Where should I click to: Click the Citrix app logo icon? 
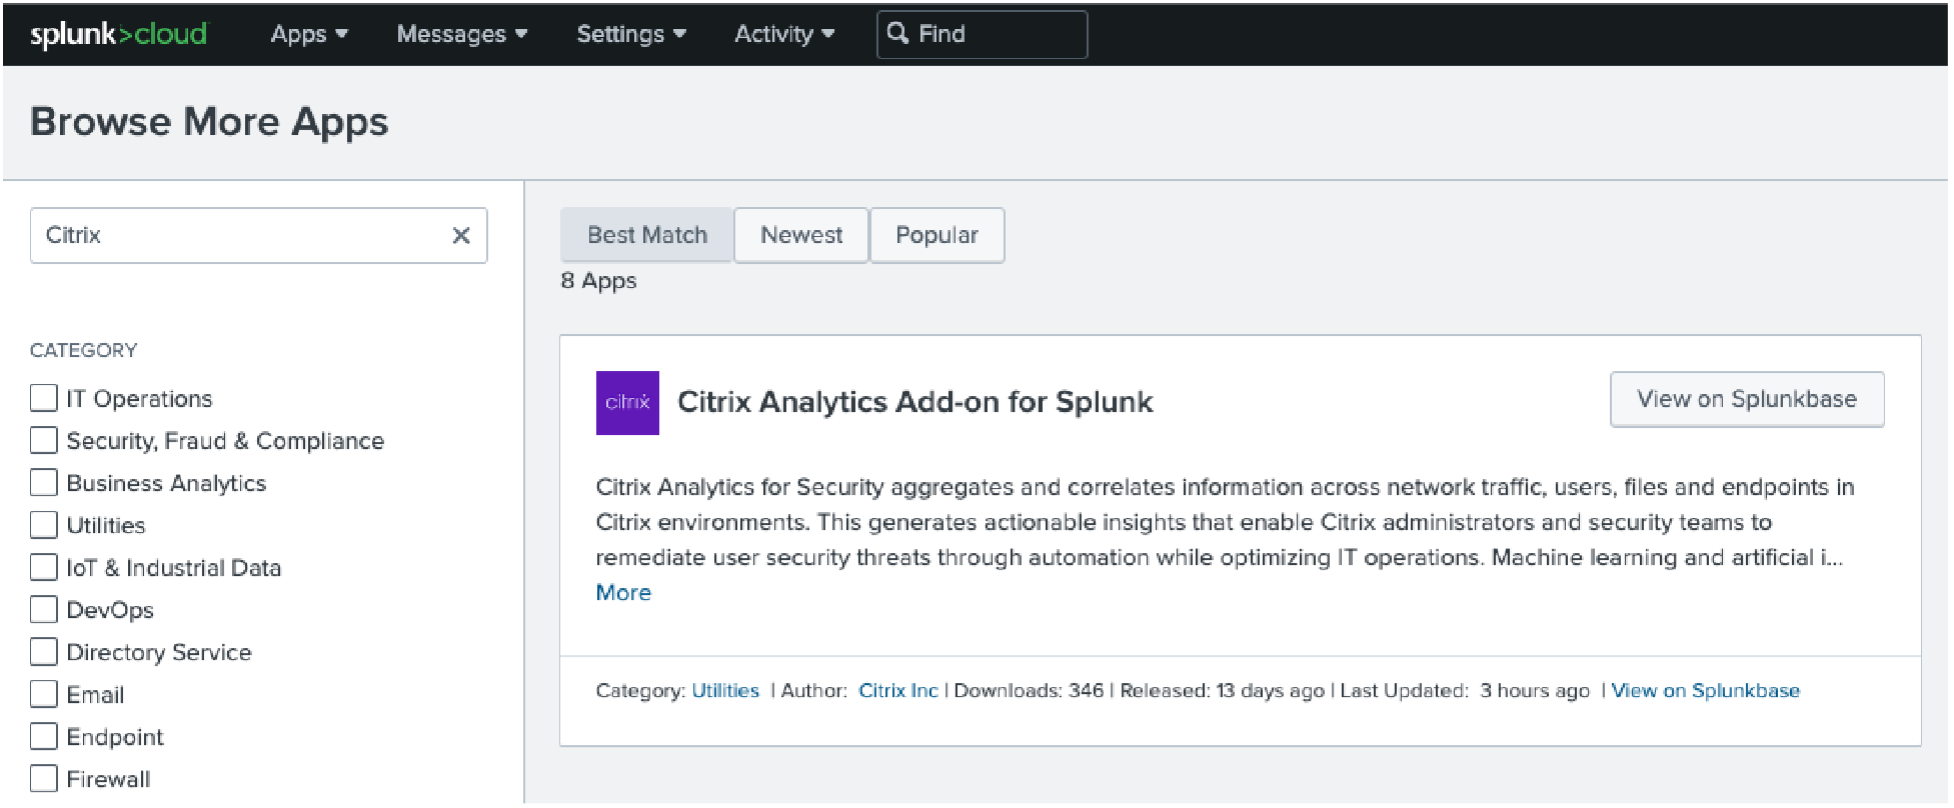point(627,402)
